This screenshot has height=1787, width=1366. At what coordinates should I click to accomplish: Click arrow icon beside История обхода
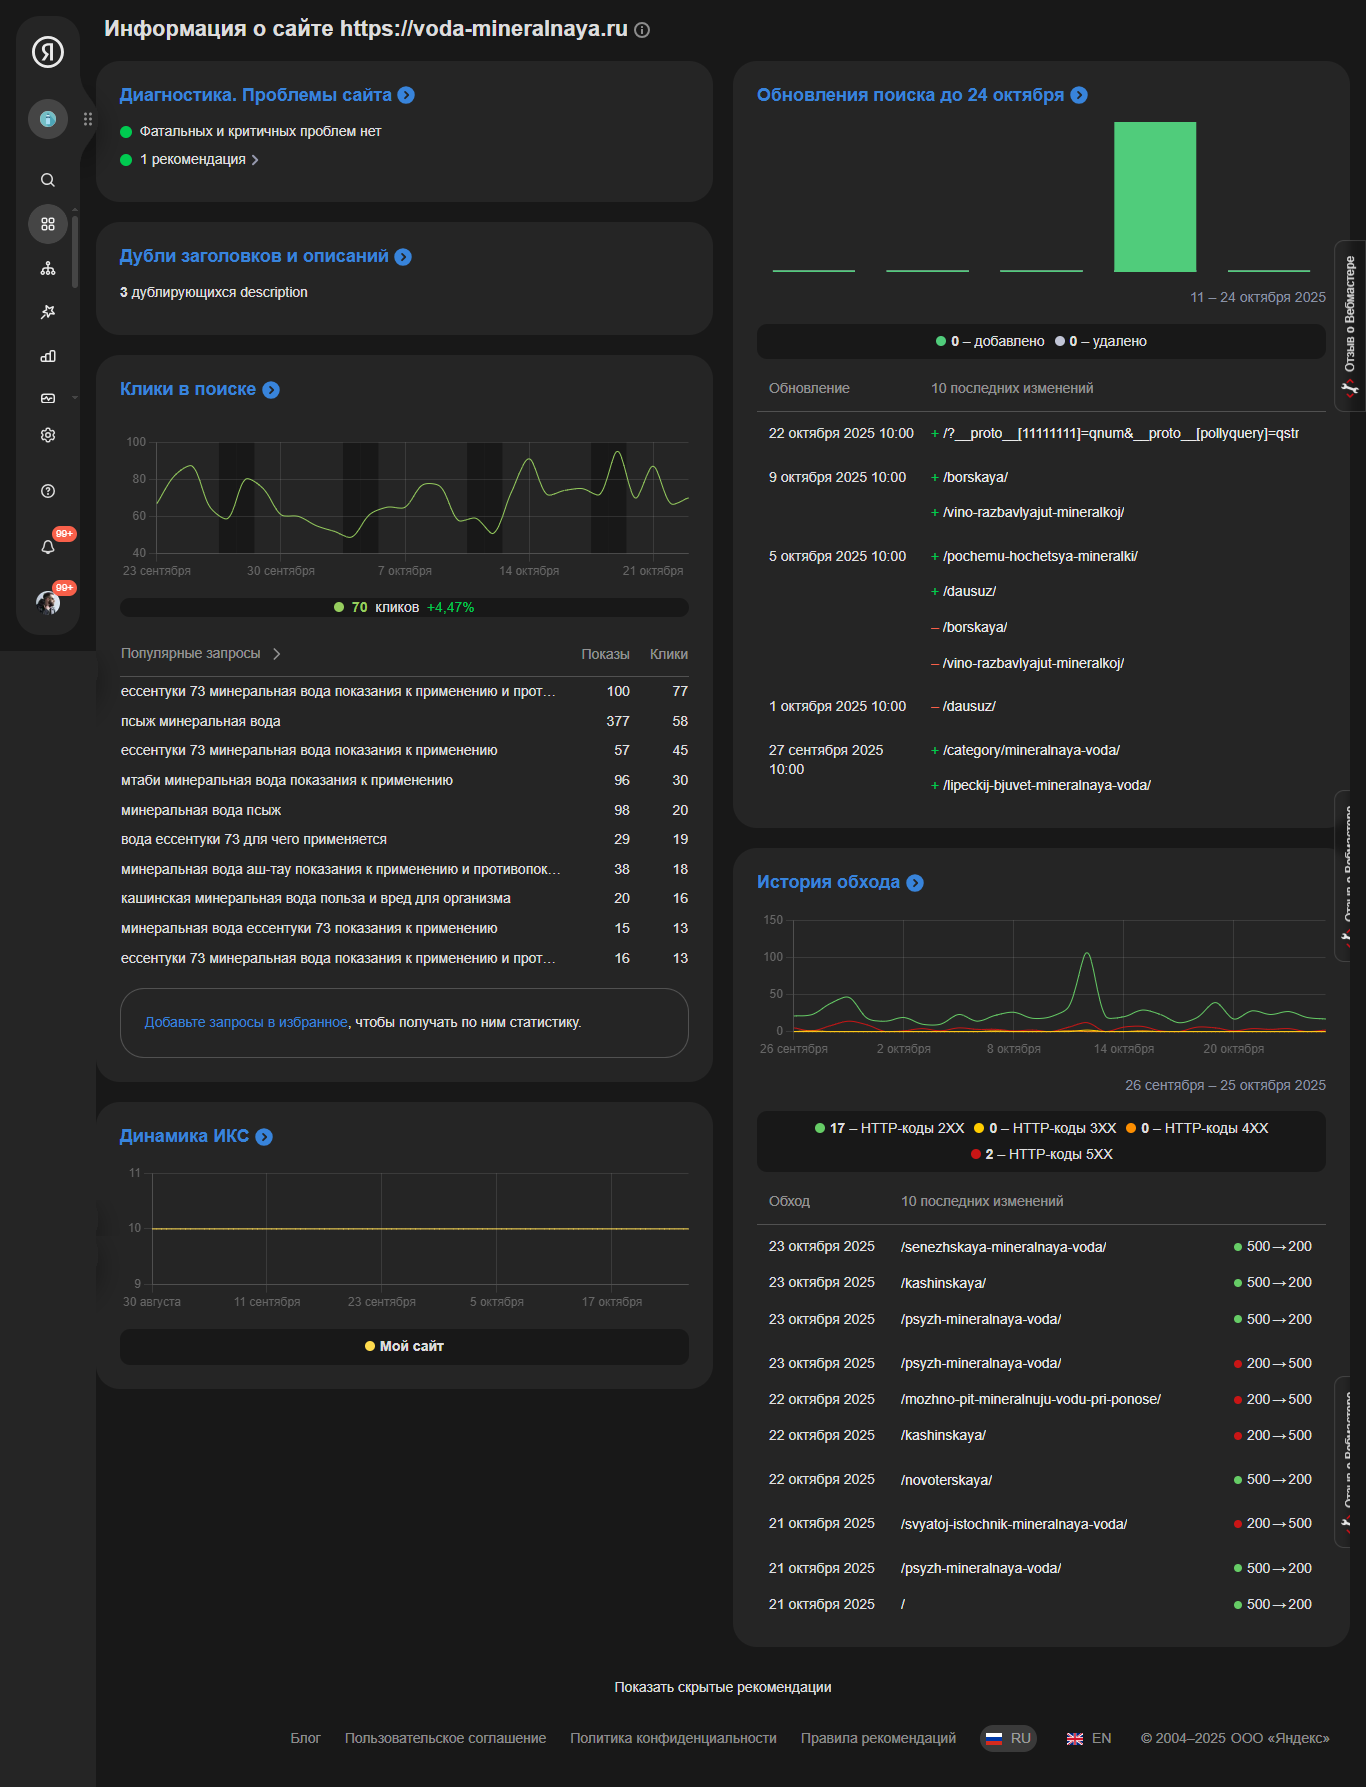[x=915, y=883]
